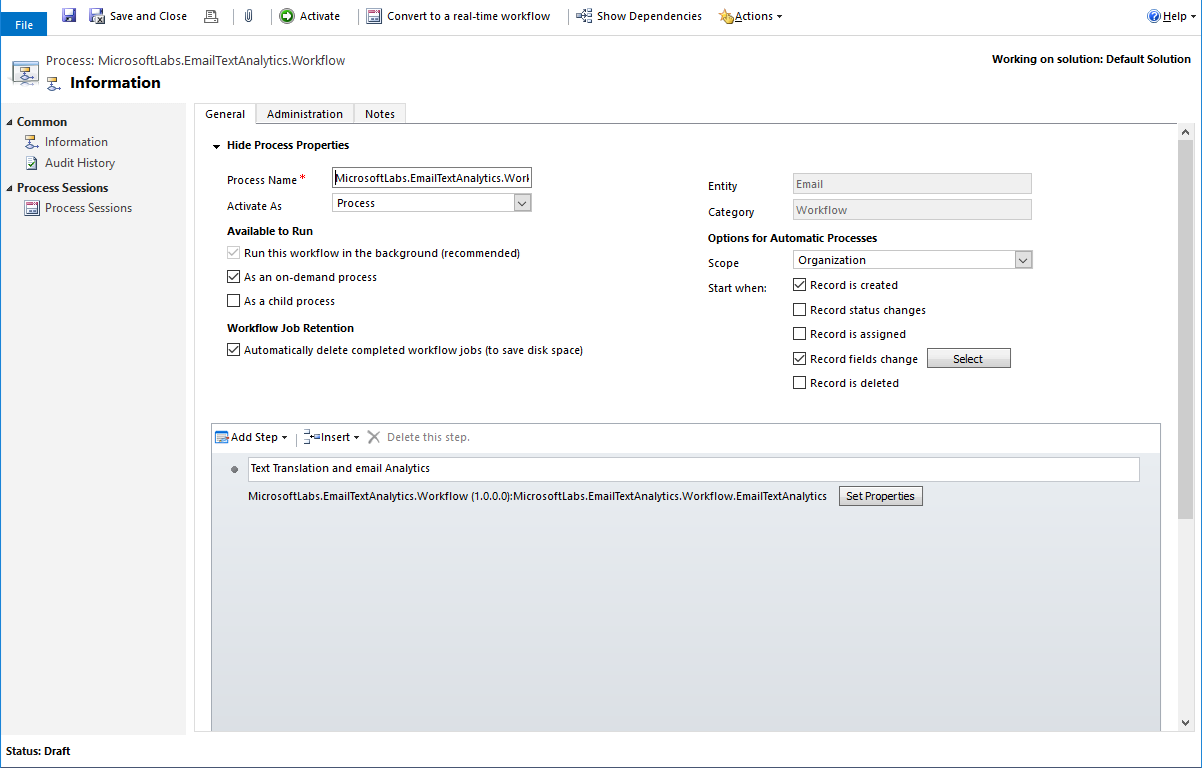Click the green Activate icon
1202x768 pixels.
click(287, 16)
